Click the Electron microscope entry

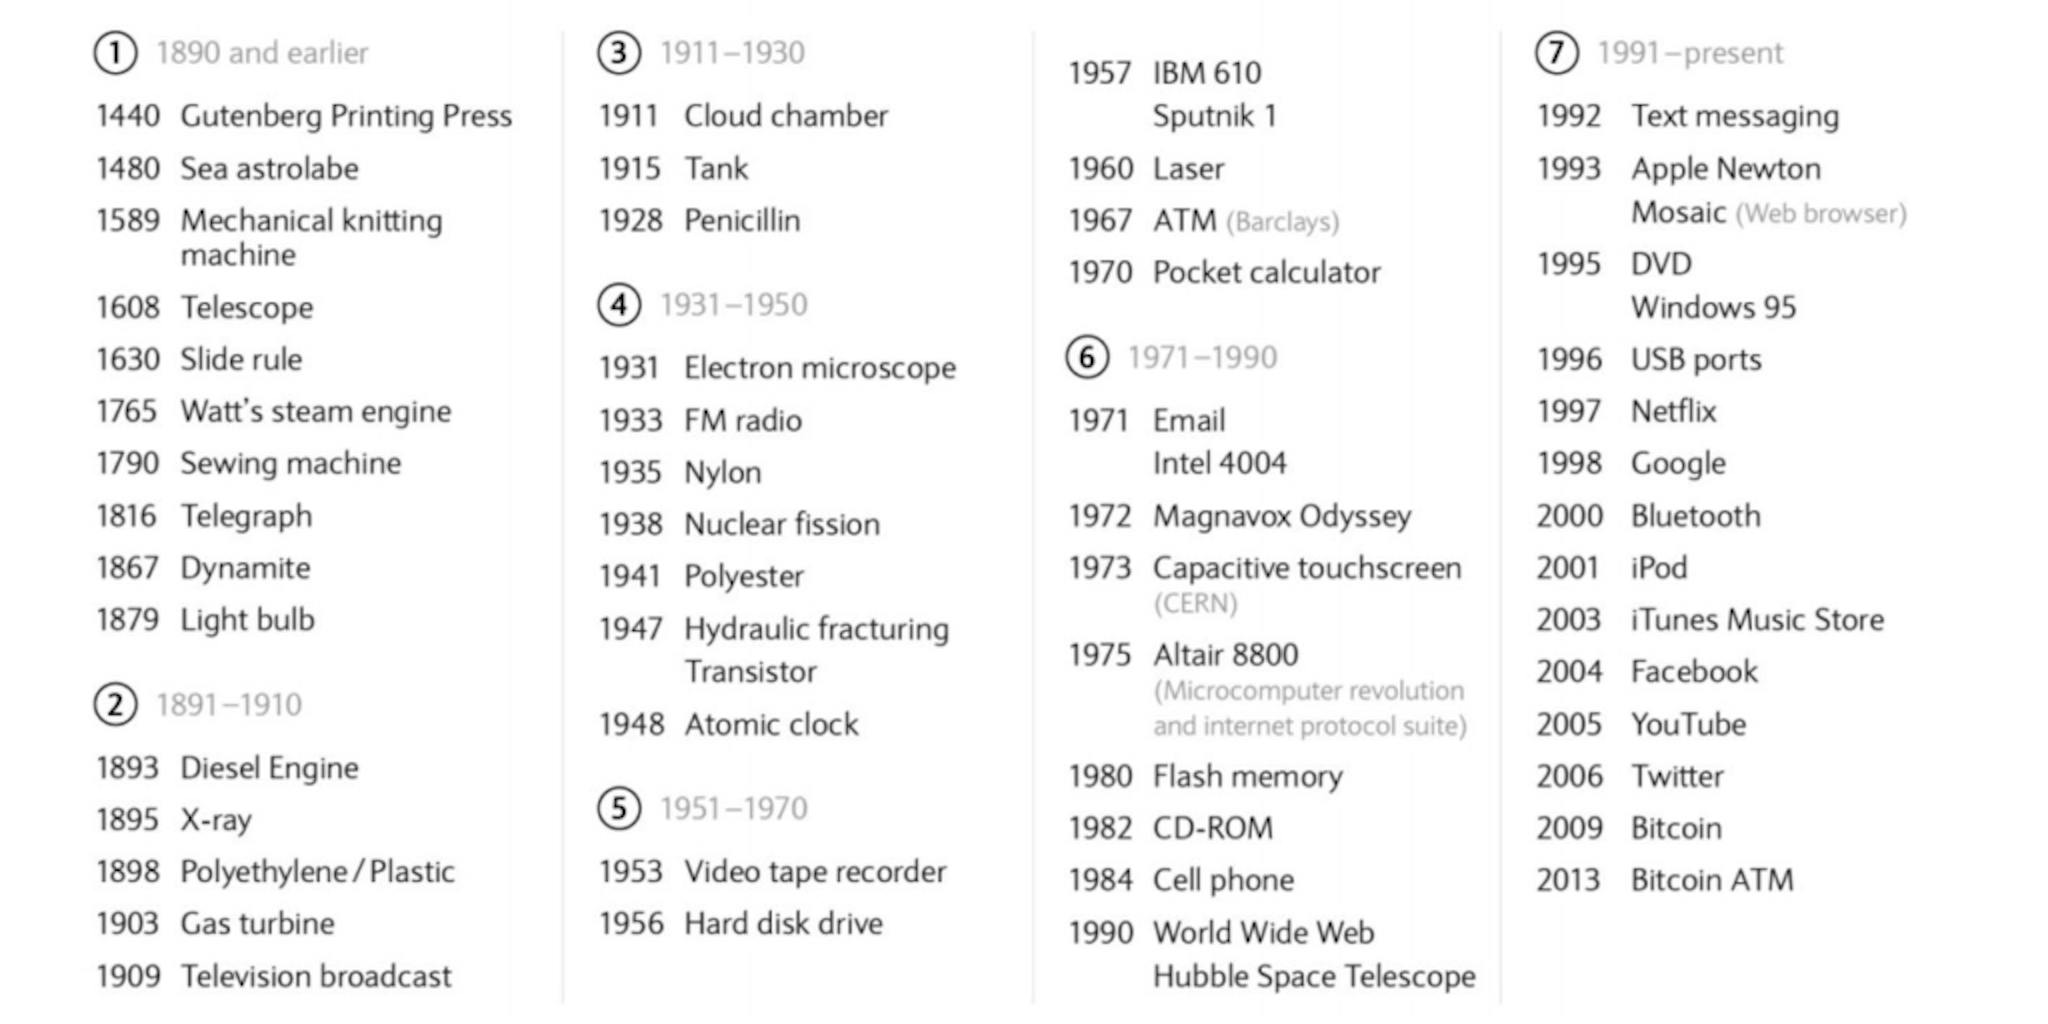click(x=820, y=368)
